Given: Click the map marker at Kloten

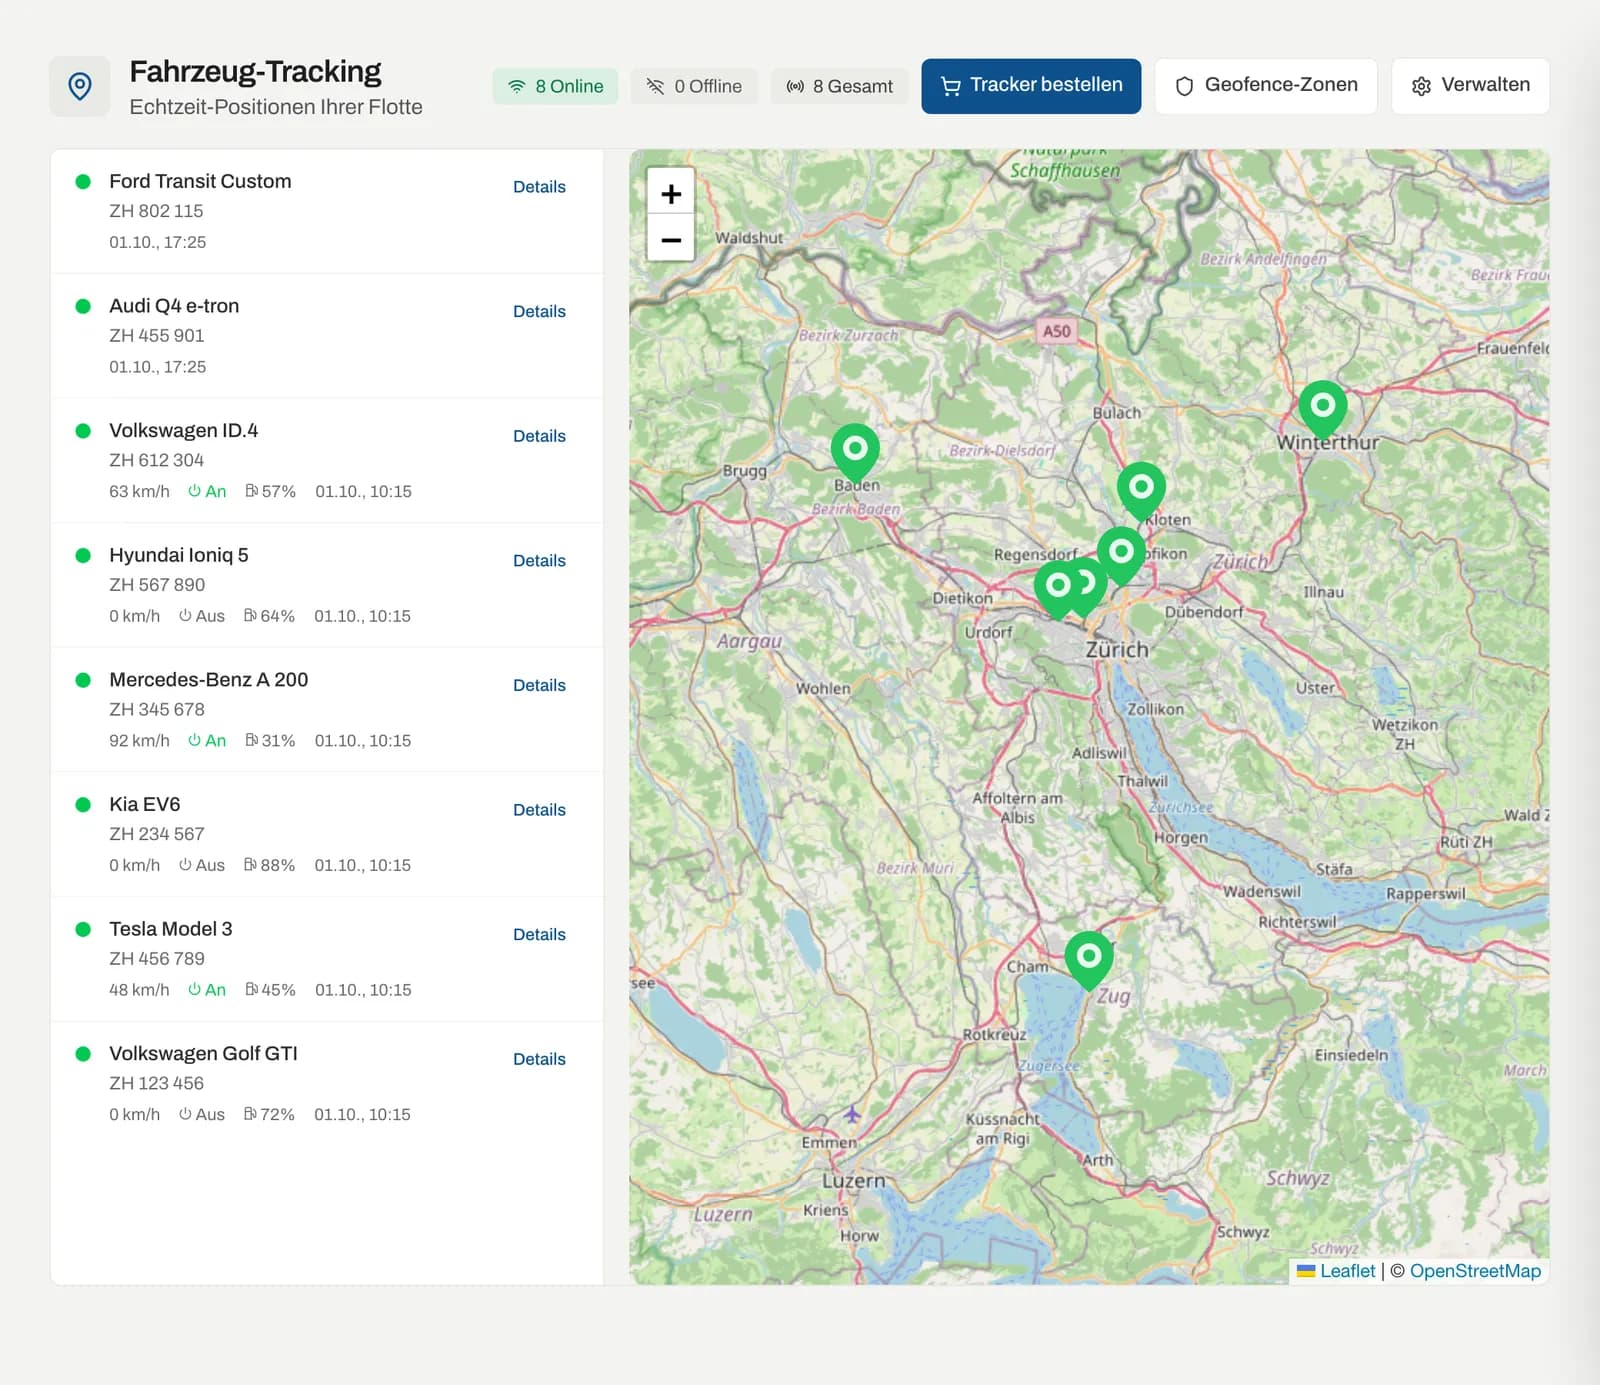Looking at the screenshot, I should point(1141,490).
